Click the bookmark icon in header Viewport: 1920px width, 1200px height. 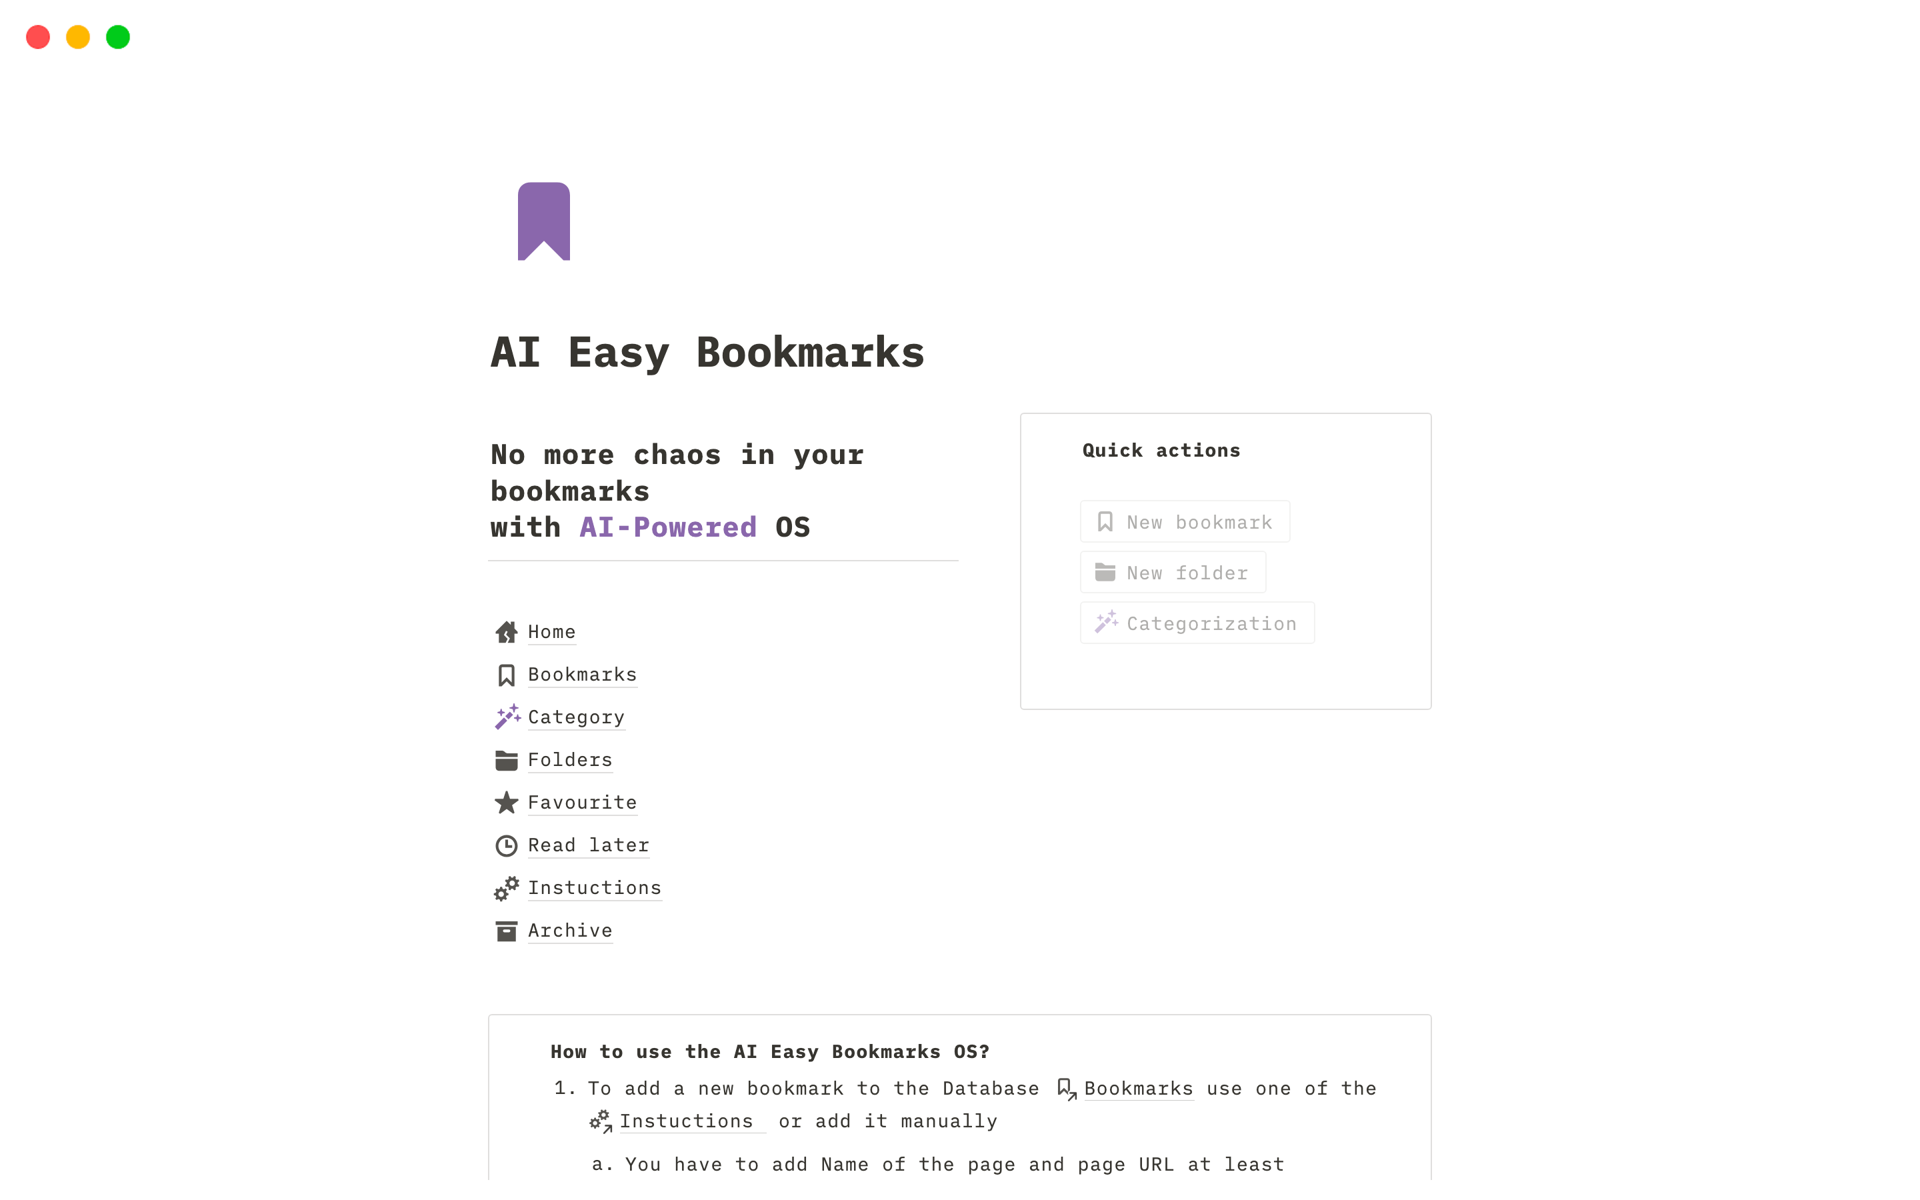click(x=545, y=221)
